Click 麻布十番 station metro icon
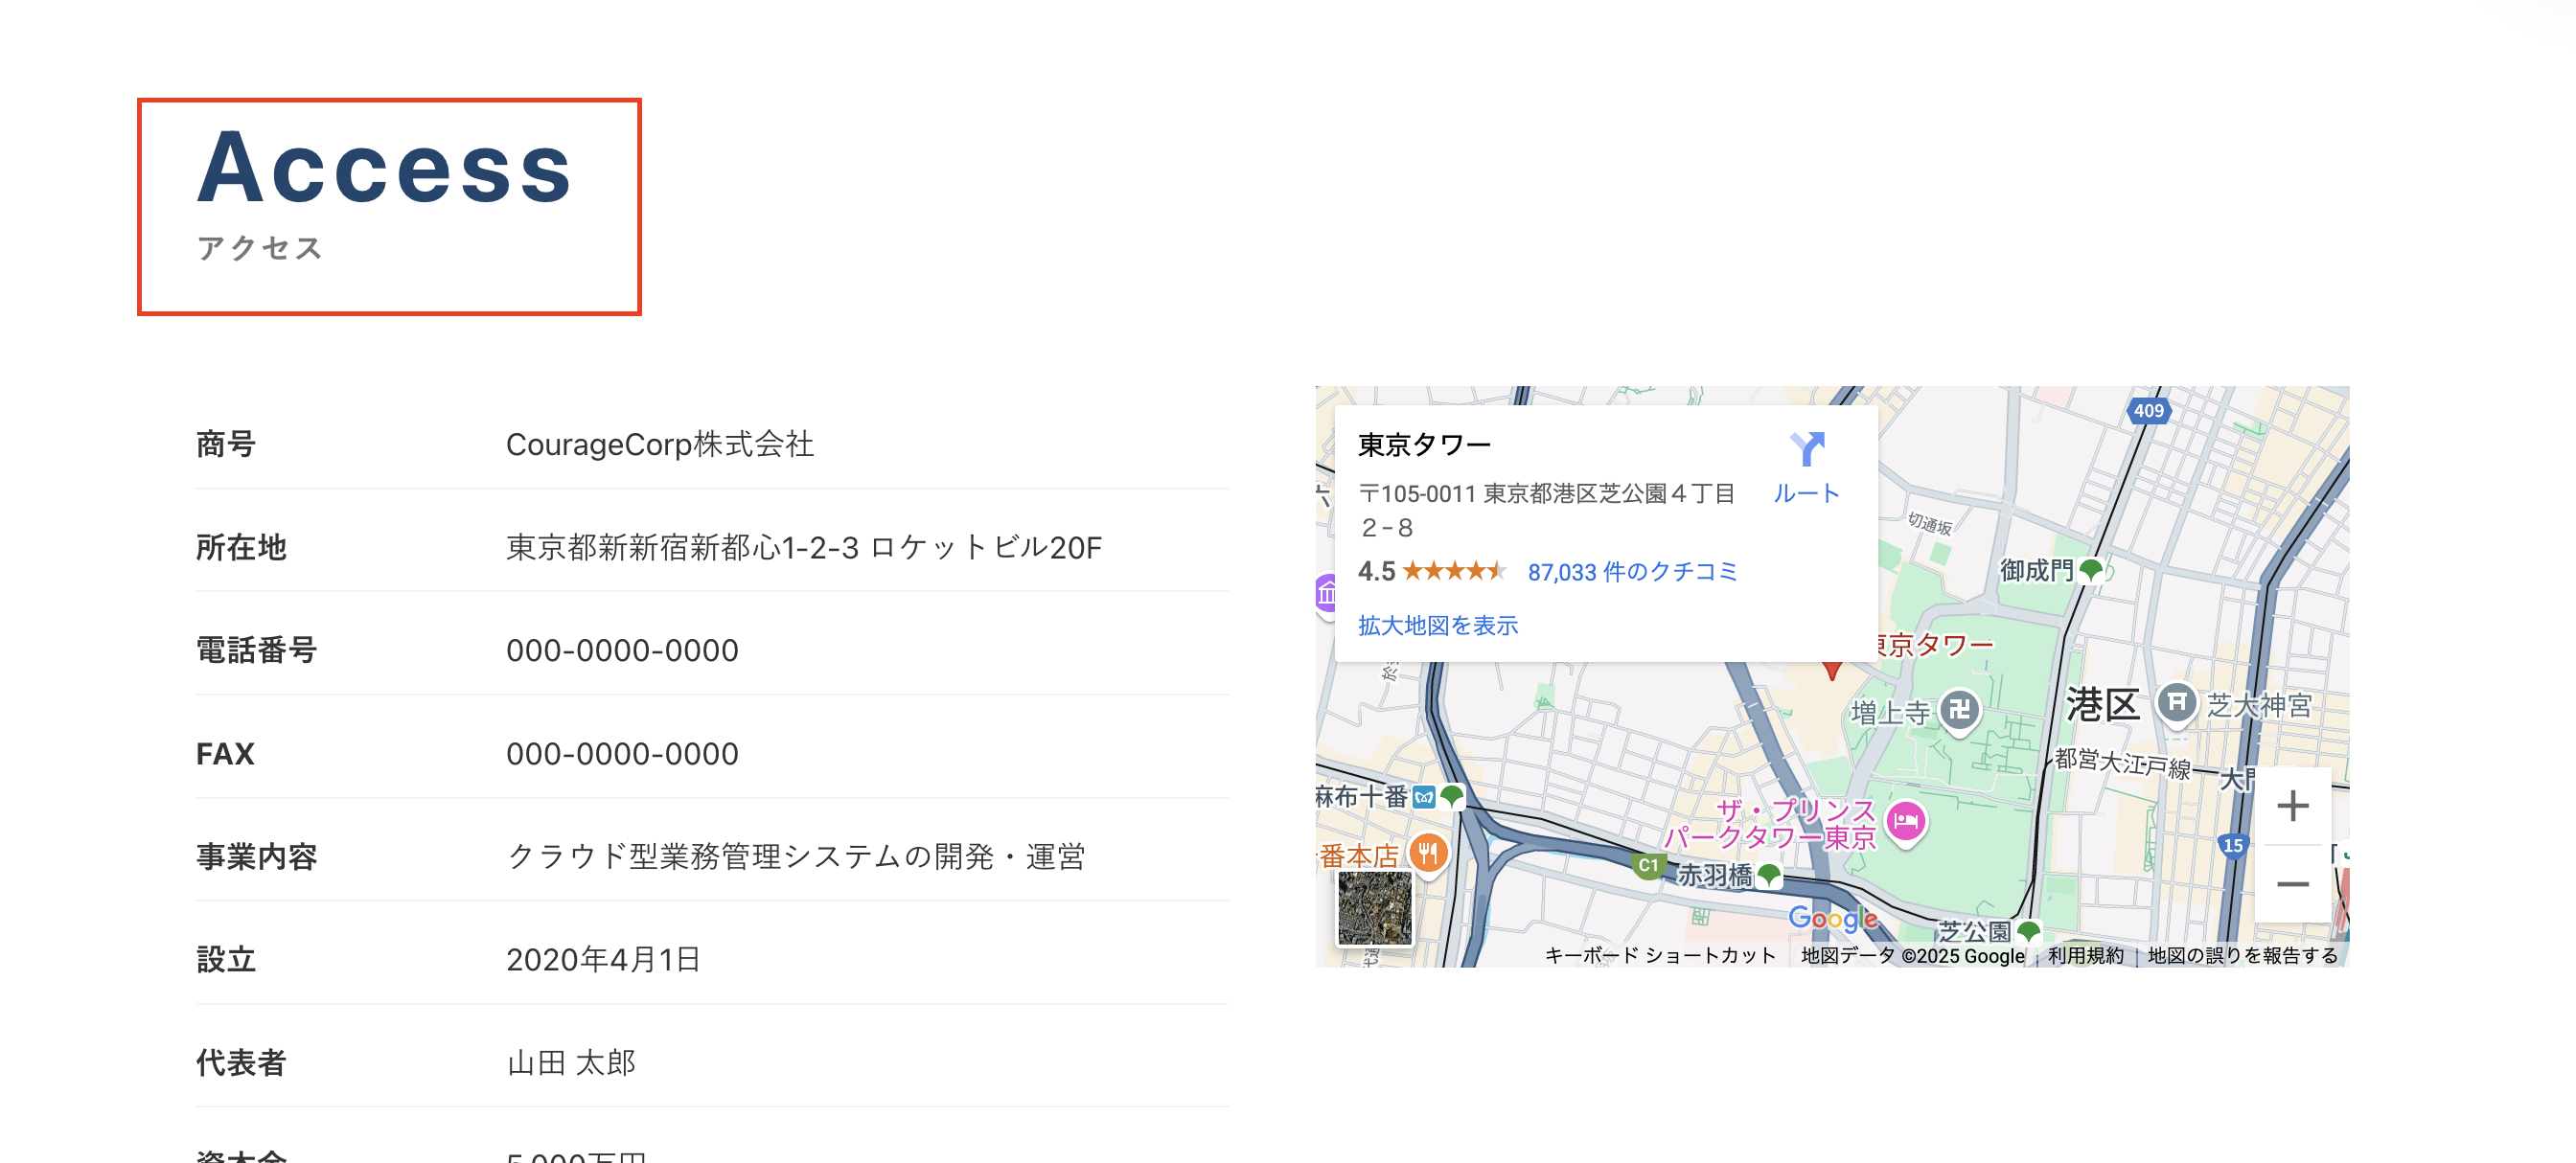 [x=1424, y=797]
